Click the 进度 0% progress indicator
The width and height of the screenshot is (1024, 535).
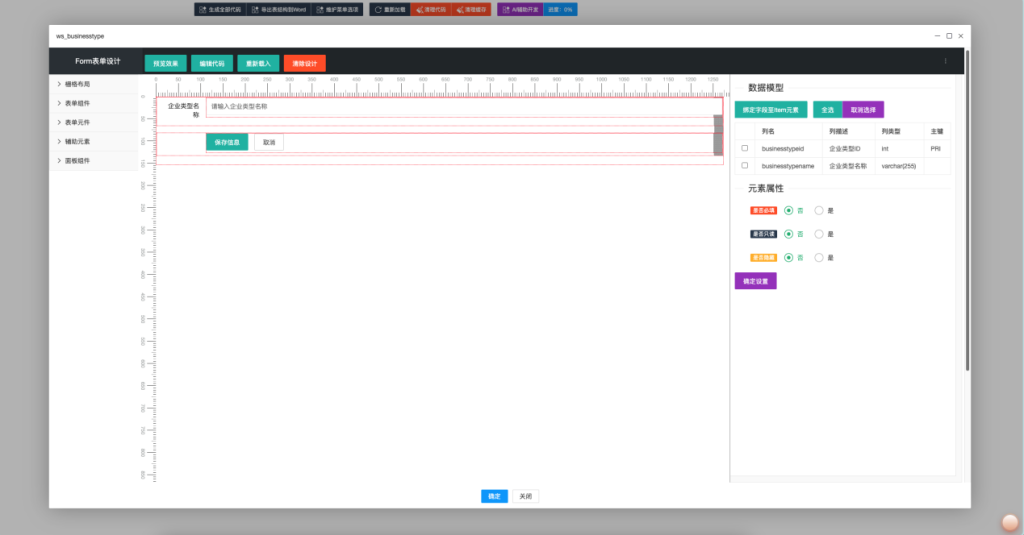561,9
